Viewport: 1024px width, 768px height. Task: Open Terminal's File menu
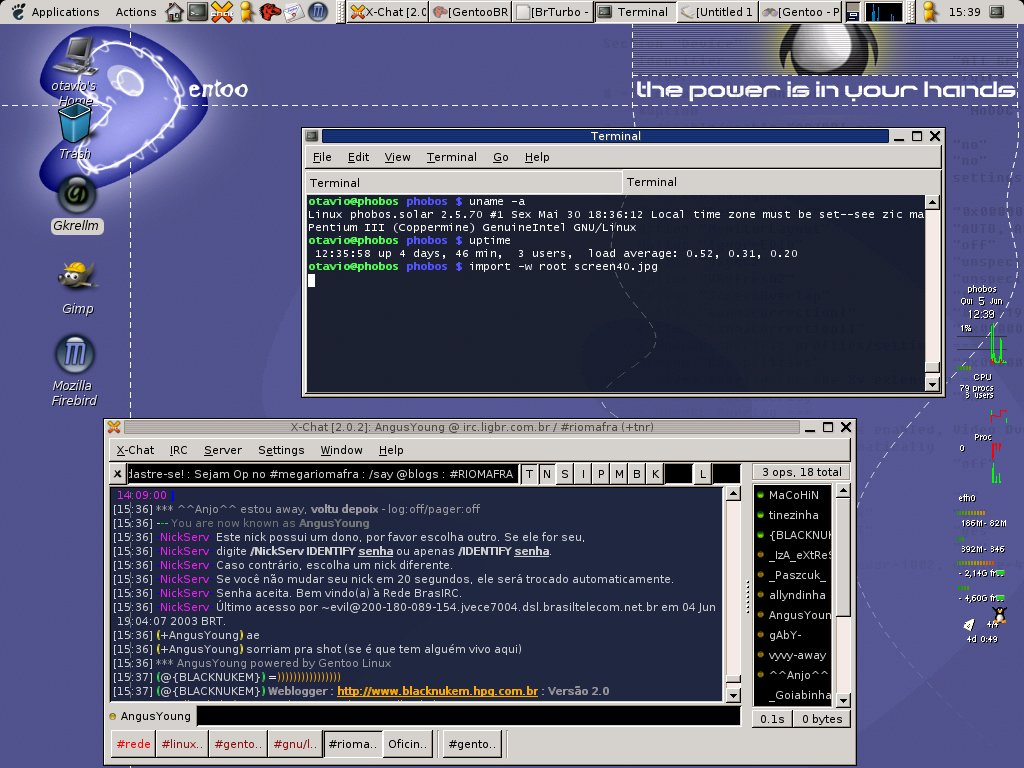(322, 157)
